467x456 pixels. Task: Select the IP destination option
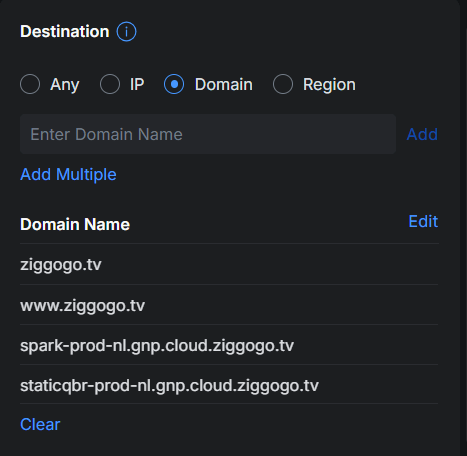click(110, 84)
